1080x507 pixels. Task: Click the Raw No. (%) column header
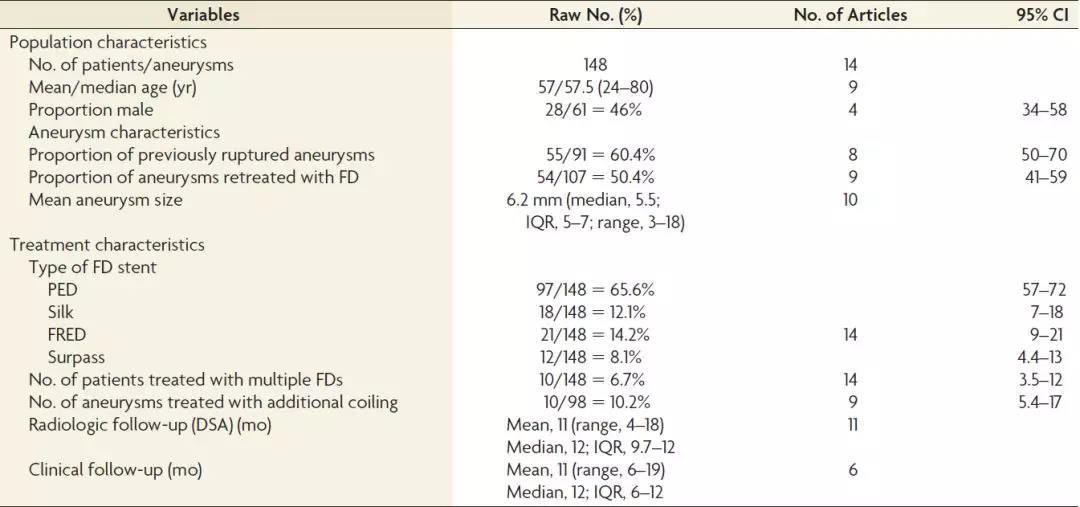point(595,15)
